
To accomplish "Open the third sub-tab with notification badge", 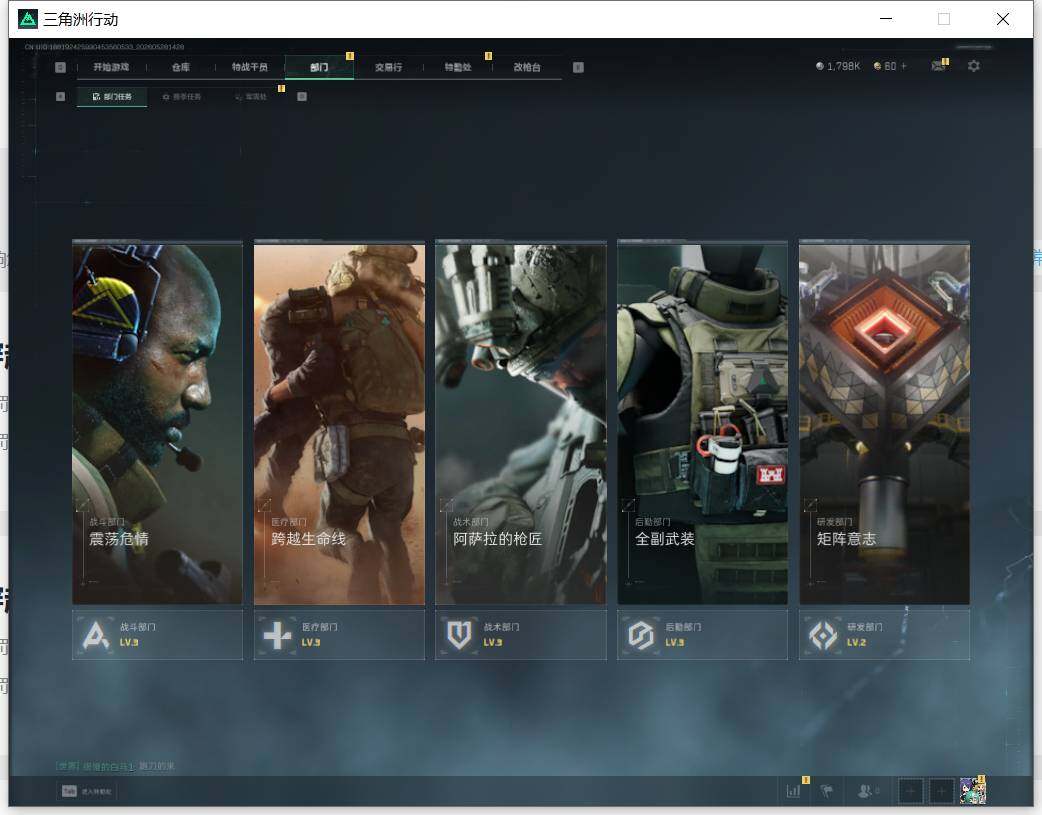I will [251, 97].
